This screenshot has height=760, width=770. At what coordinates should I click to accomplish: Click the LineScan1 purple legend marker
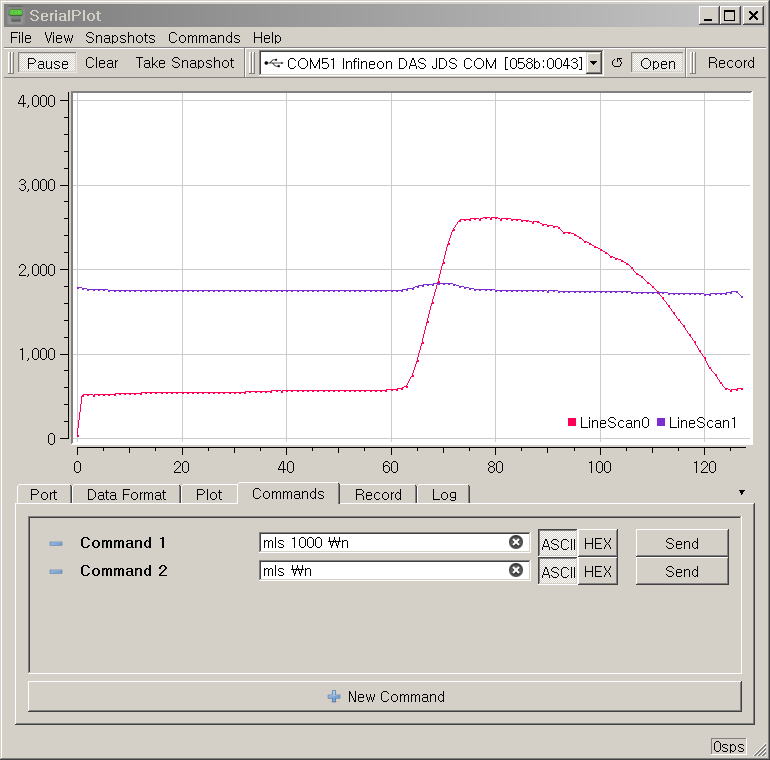(x=661, y=422)
